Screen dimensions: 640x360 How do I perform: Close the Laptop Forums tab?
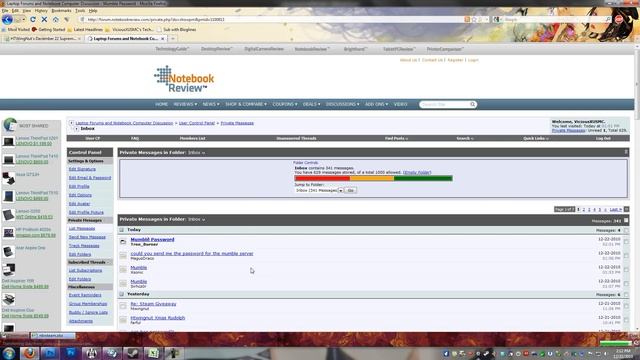click(x=162, y=39)
